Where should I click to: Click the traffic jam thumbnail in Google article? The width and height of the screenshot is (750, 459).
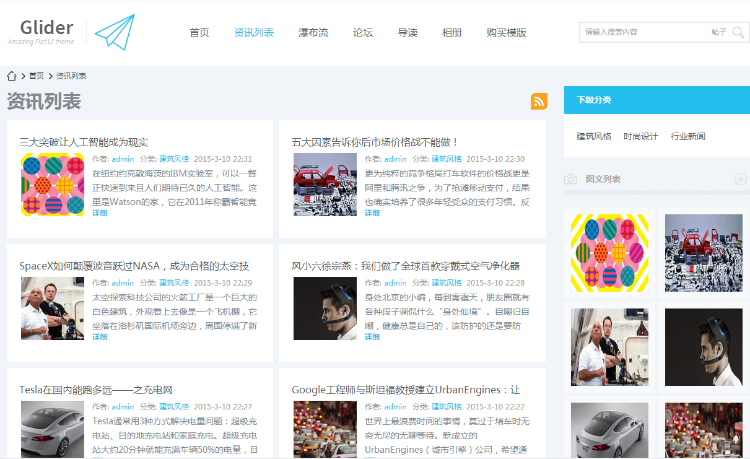tap(325, 429)
